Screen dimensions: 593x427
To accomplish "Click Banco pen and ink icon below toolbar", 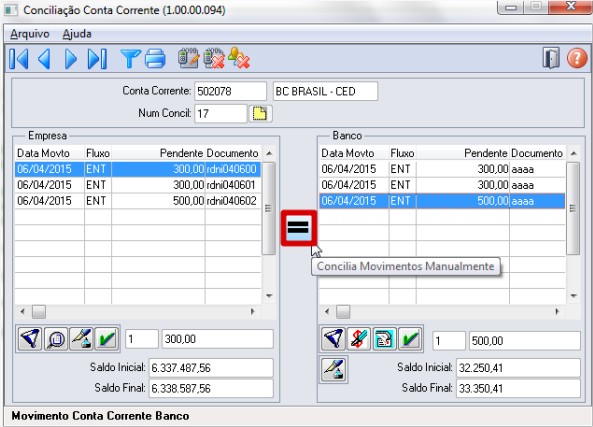I will click(334, 370).
